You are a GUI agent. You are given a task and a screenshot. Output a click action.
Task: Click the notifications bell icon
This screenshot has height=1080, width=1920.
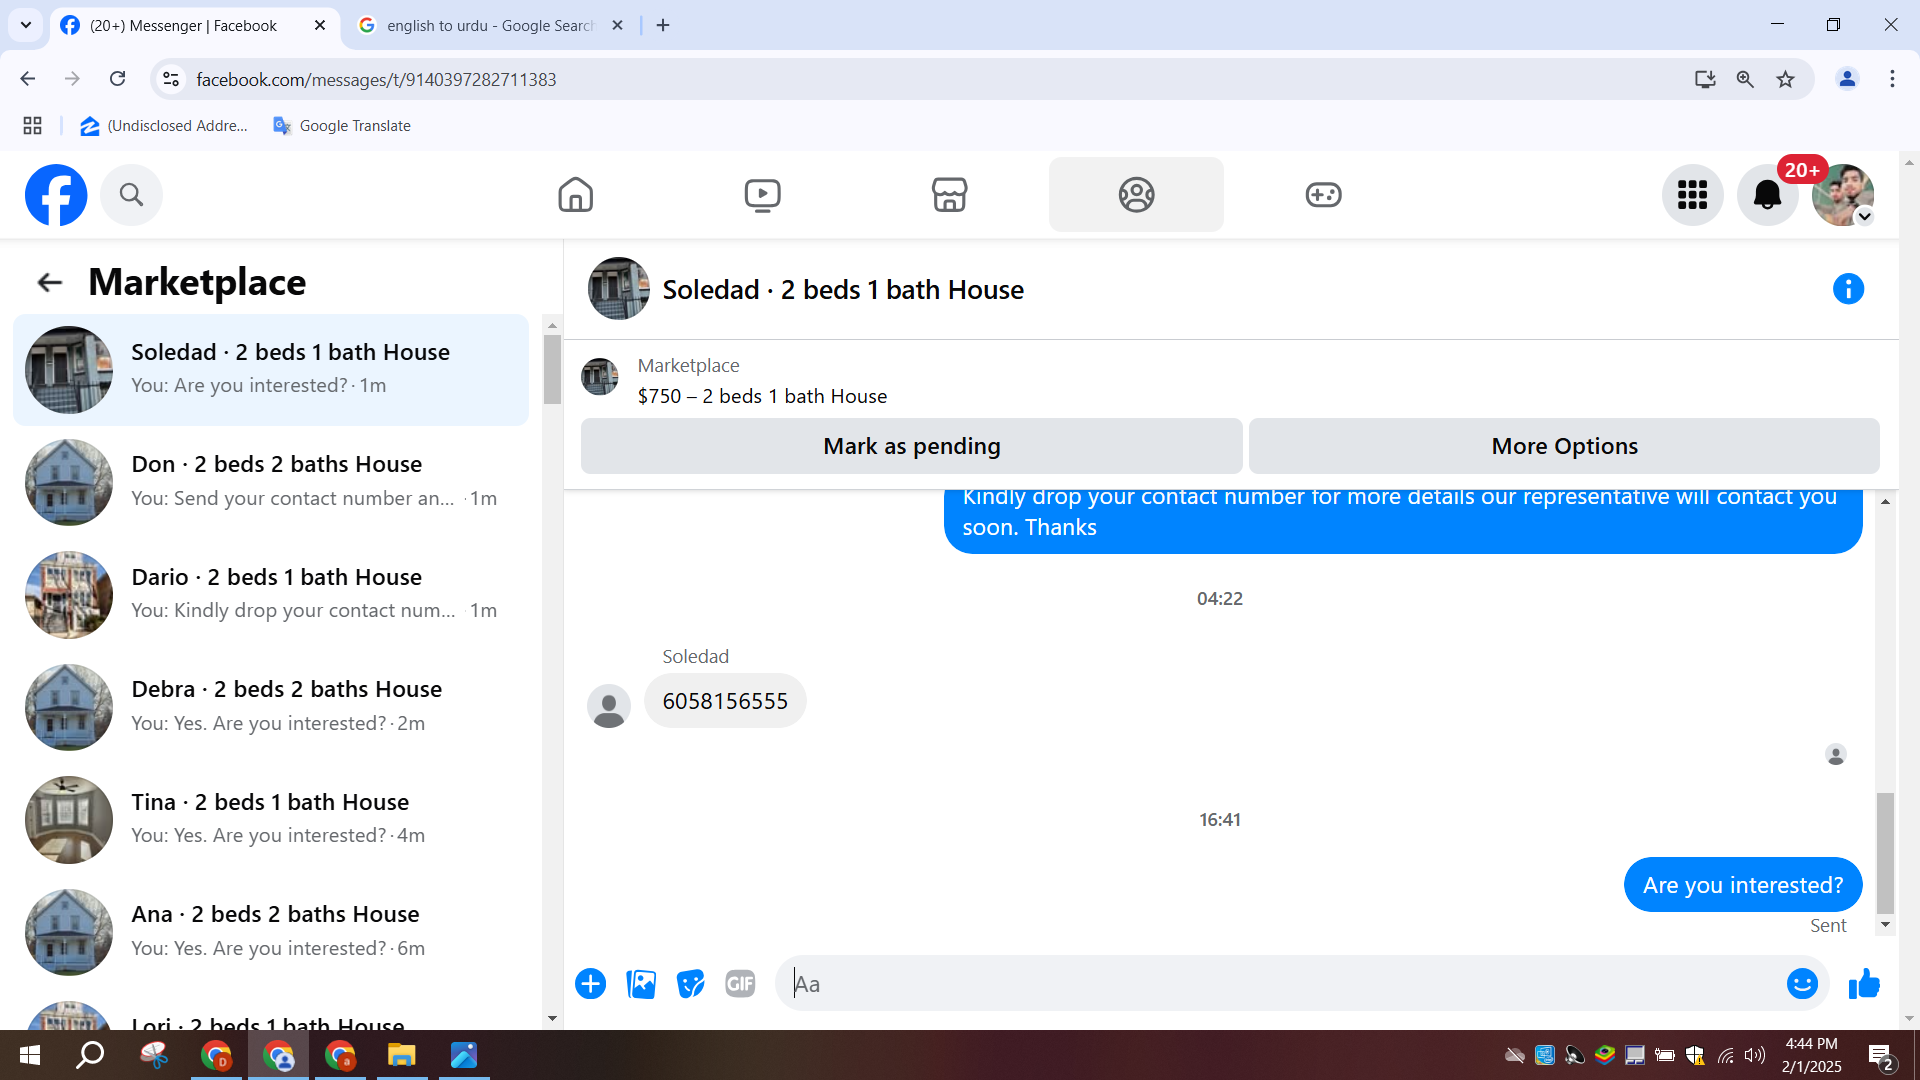(x=1767, y=195)
